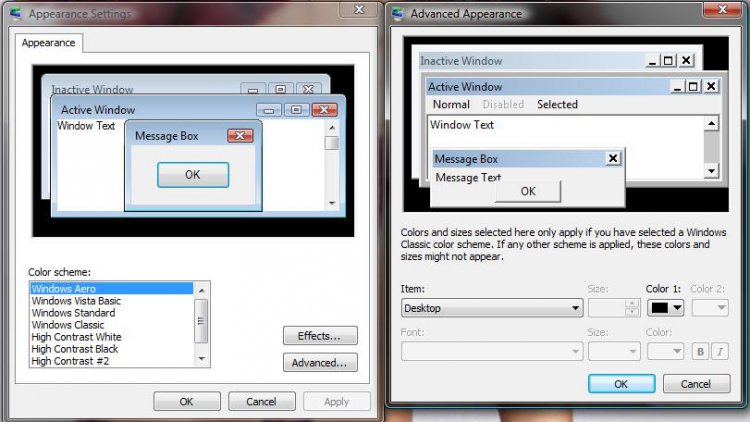Open Advanced... appearance options

point(320,363)
